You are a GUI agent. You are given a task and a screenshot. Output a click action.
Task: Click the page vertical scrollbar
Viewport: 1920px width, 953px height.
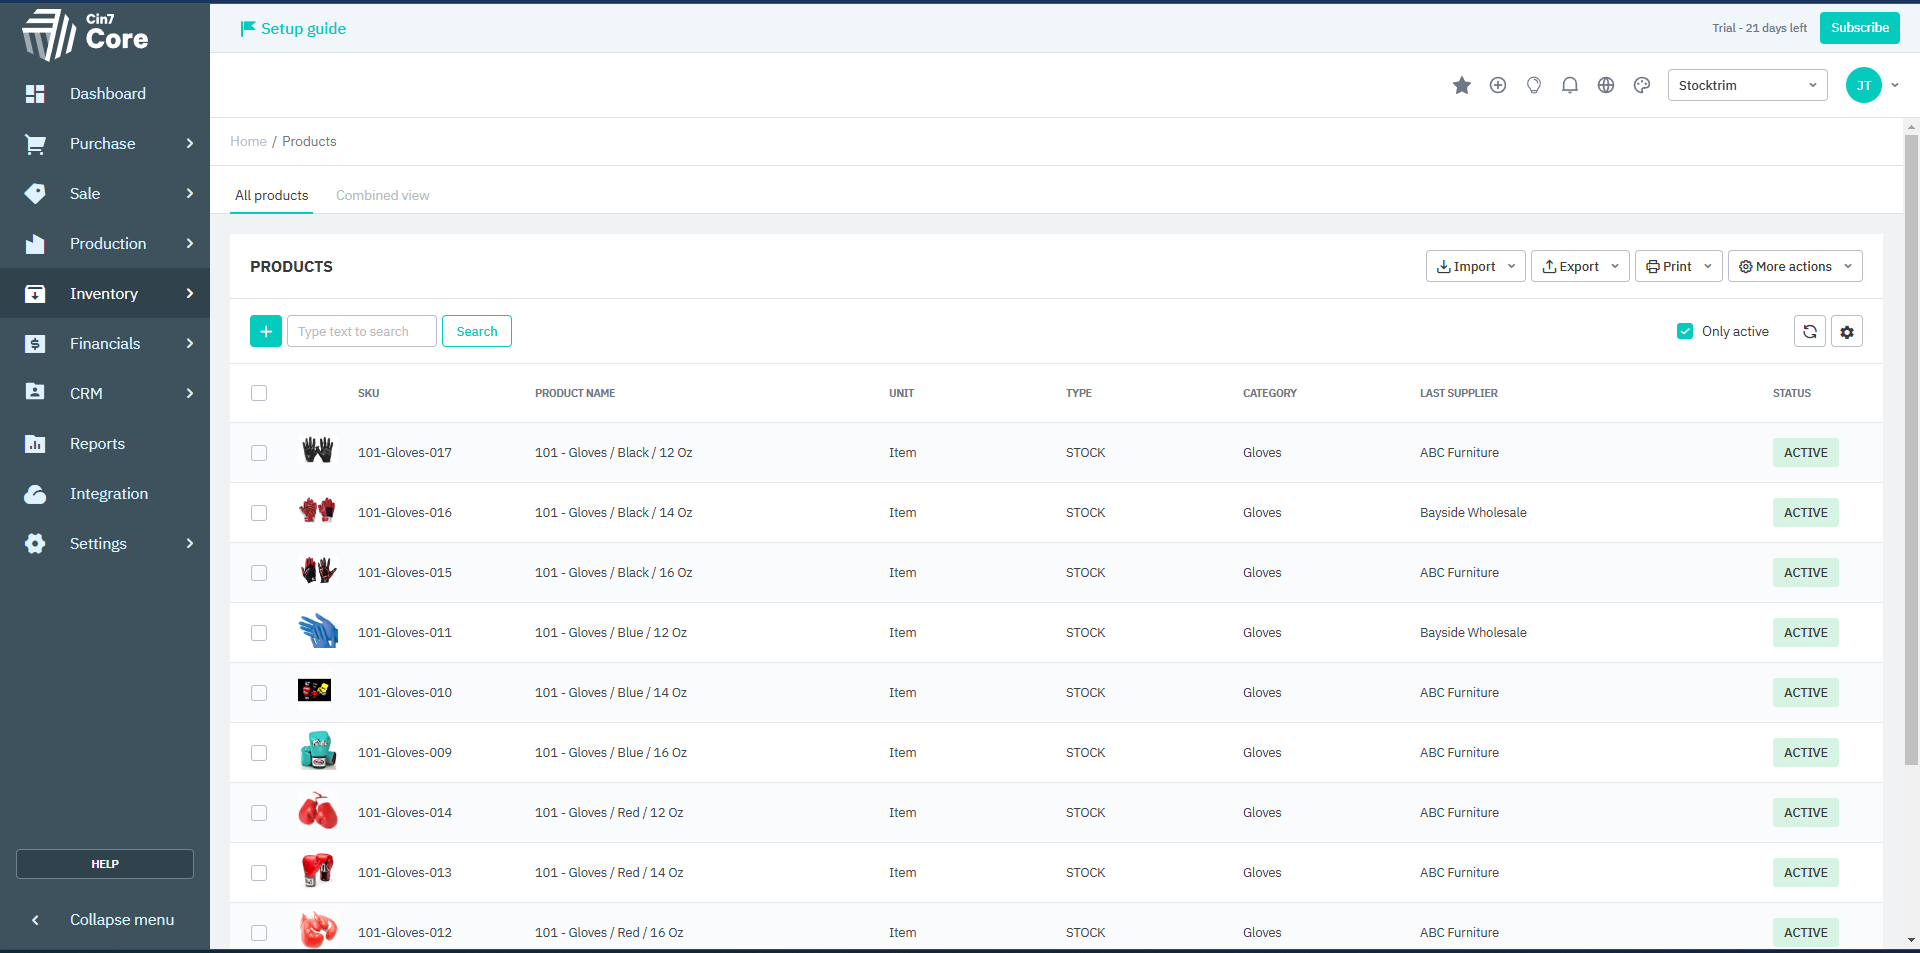1911,450
